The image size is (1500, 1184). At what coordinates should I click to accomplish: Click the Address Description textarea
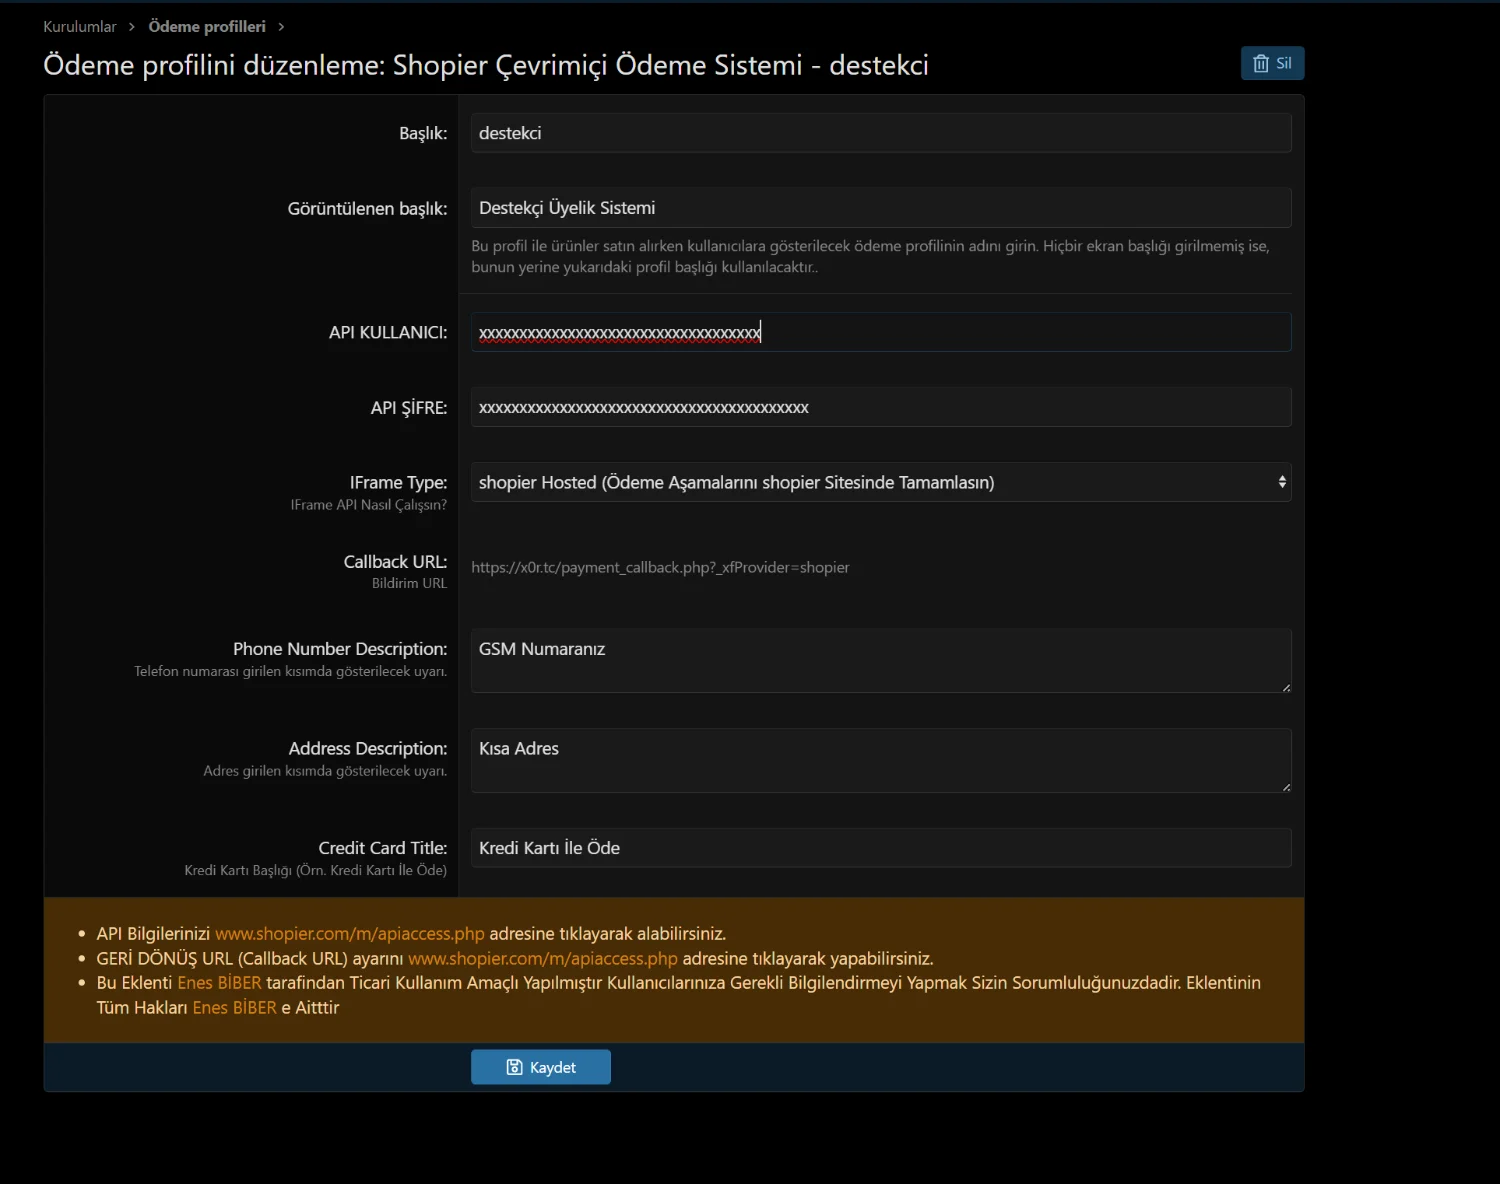click(880, 761)
